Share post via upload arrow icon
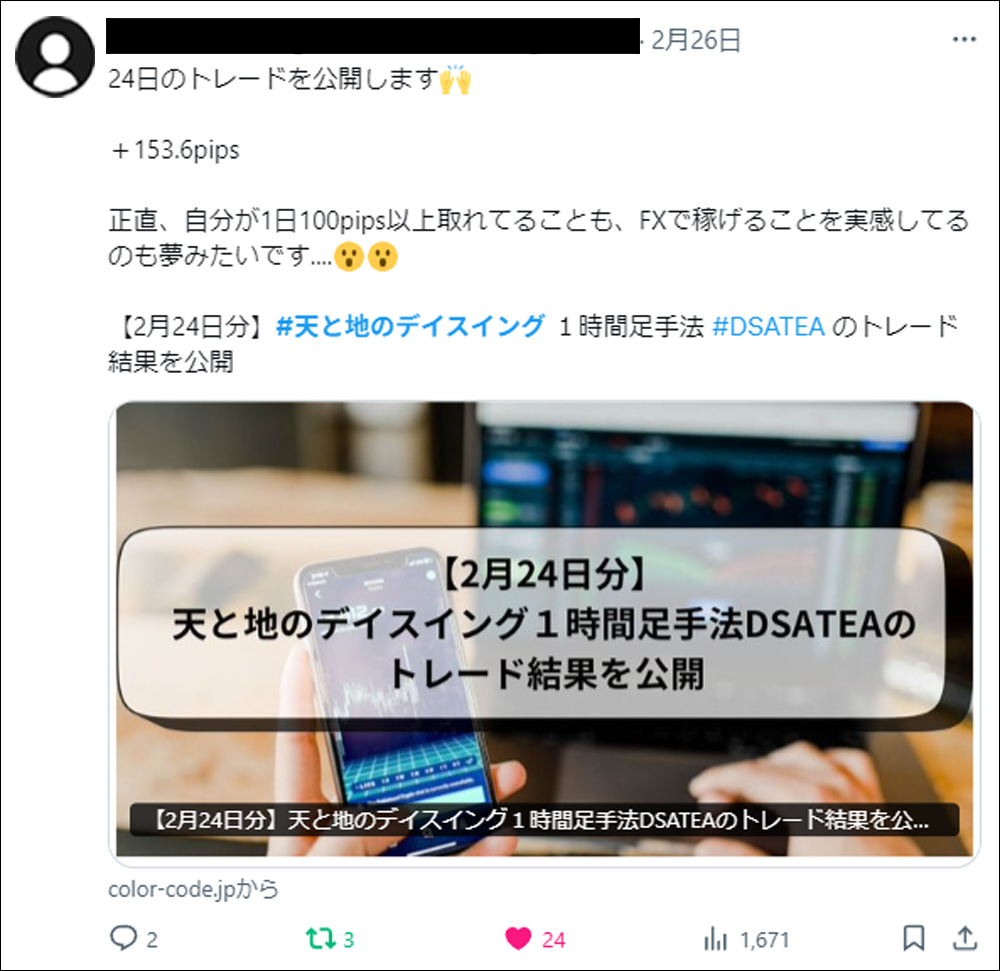 click(x=965, y=938)
